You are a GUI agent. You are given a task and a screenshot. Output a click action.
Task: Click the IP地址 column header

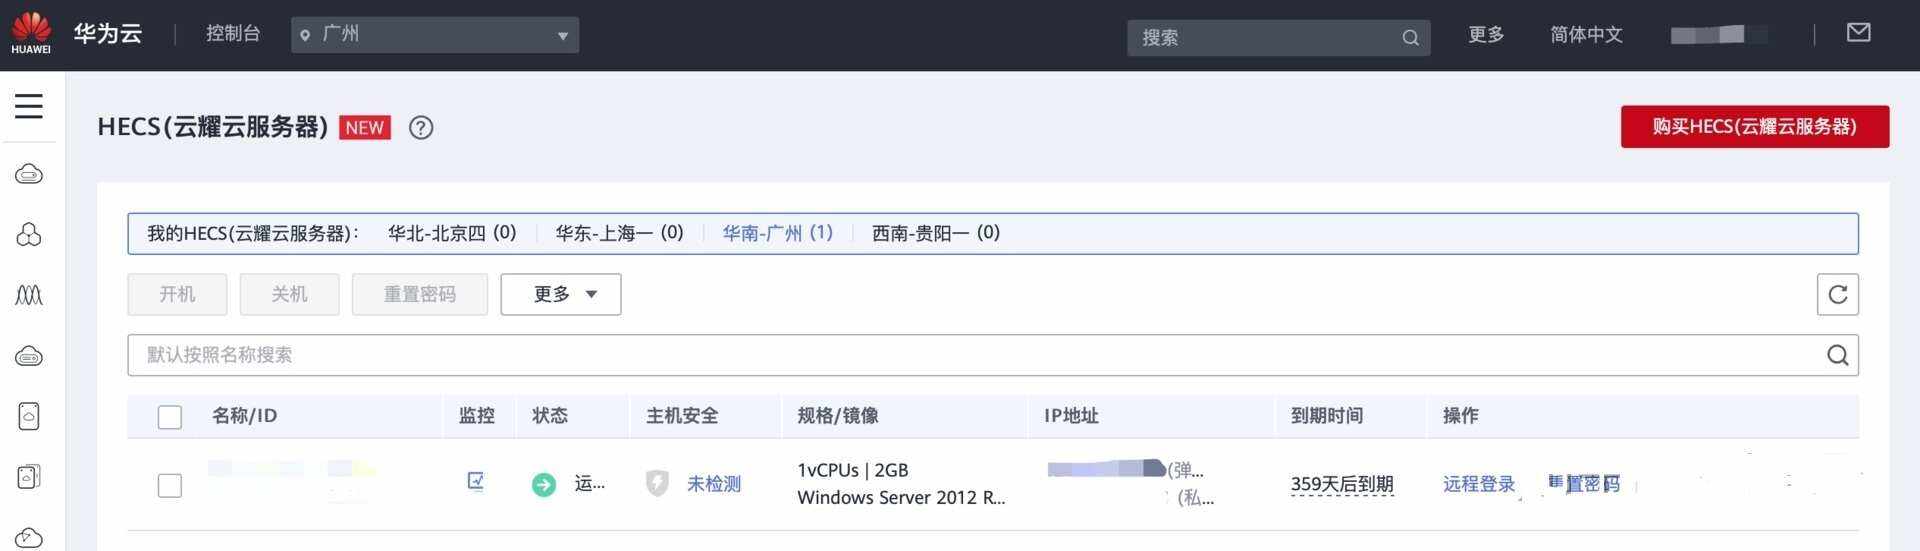coord(1071,416)
